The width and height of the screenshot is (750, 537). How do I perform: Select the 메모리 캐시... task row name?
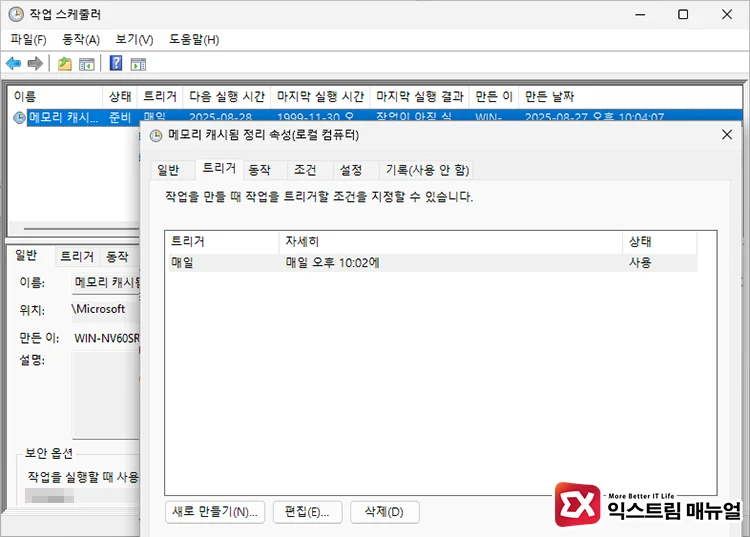pos(64,117)
